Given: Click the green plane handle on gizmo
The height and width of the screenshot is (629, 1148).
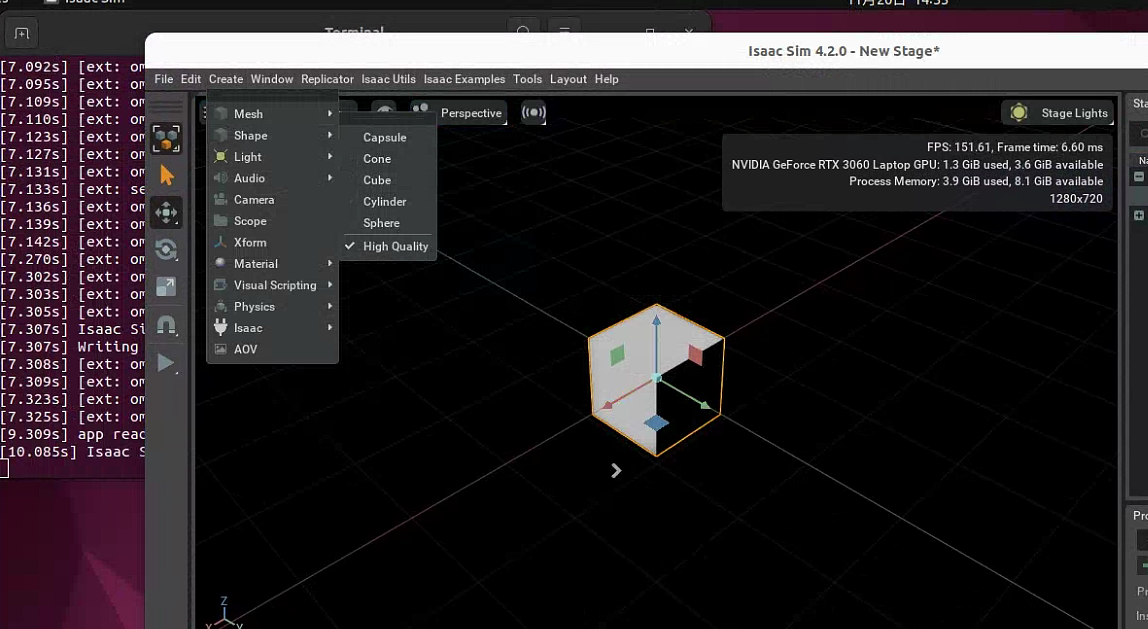Looking at the screenshot, I should 618,355.
